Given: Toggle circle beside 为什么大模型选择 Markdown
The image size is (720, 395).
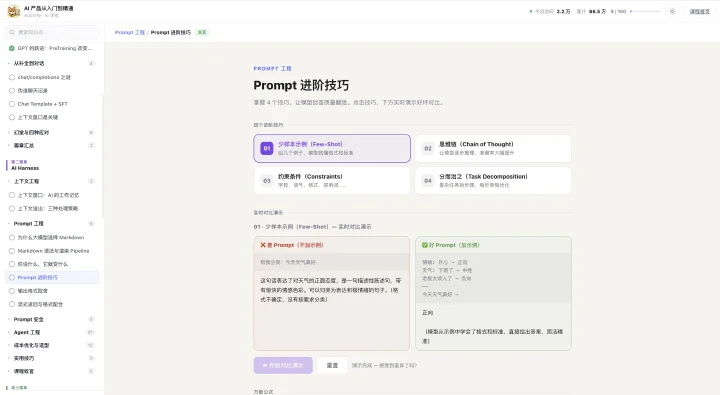Looking at the screenshot, I should pyautogui.click(x=12, y=237).
